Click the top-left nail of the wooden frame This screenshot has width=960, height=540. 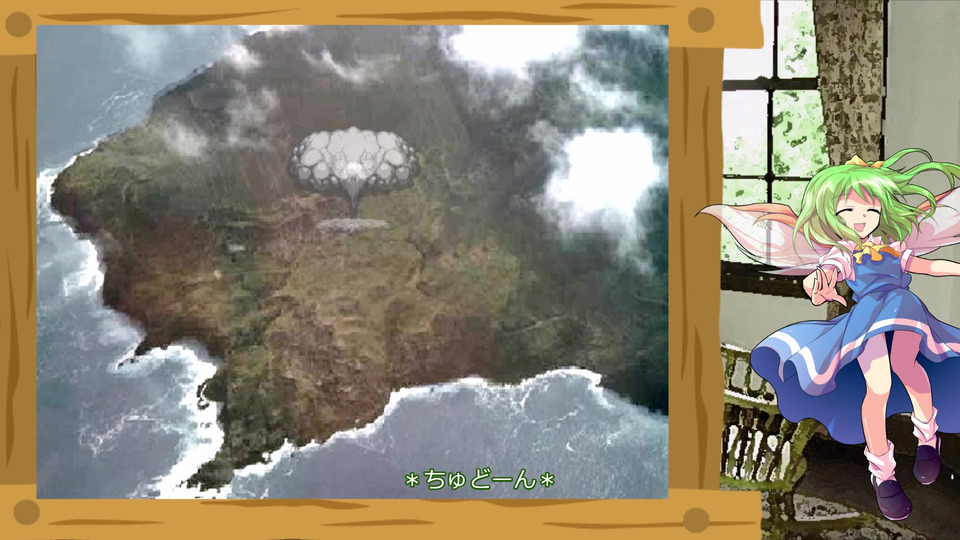pyautogui.click(x=18, y=24)
